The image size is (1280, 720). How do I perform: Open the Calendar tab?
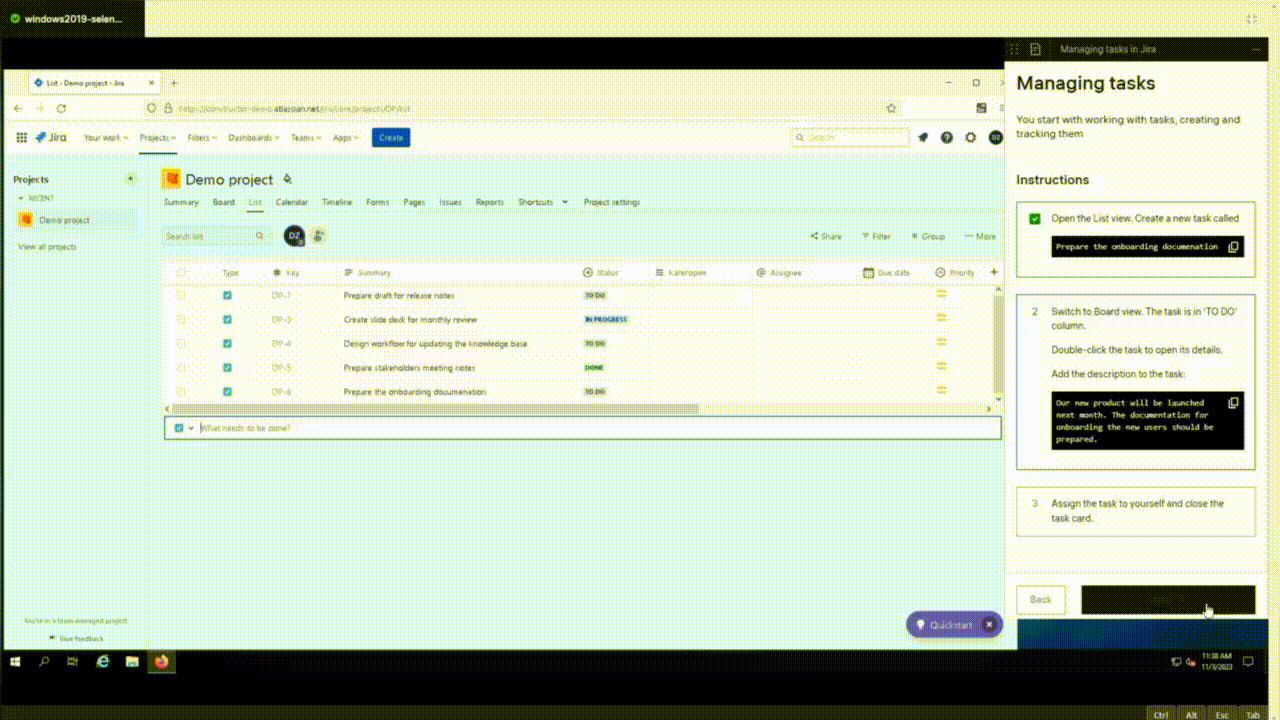291,202
